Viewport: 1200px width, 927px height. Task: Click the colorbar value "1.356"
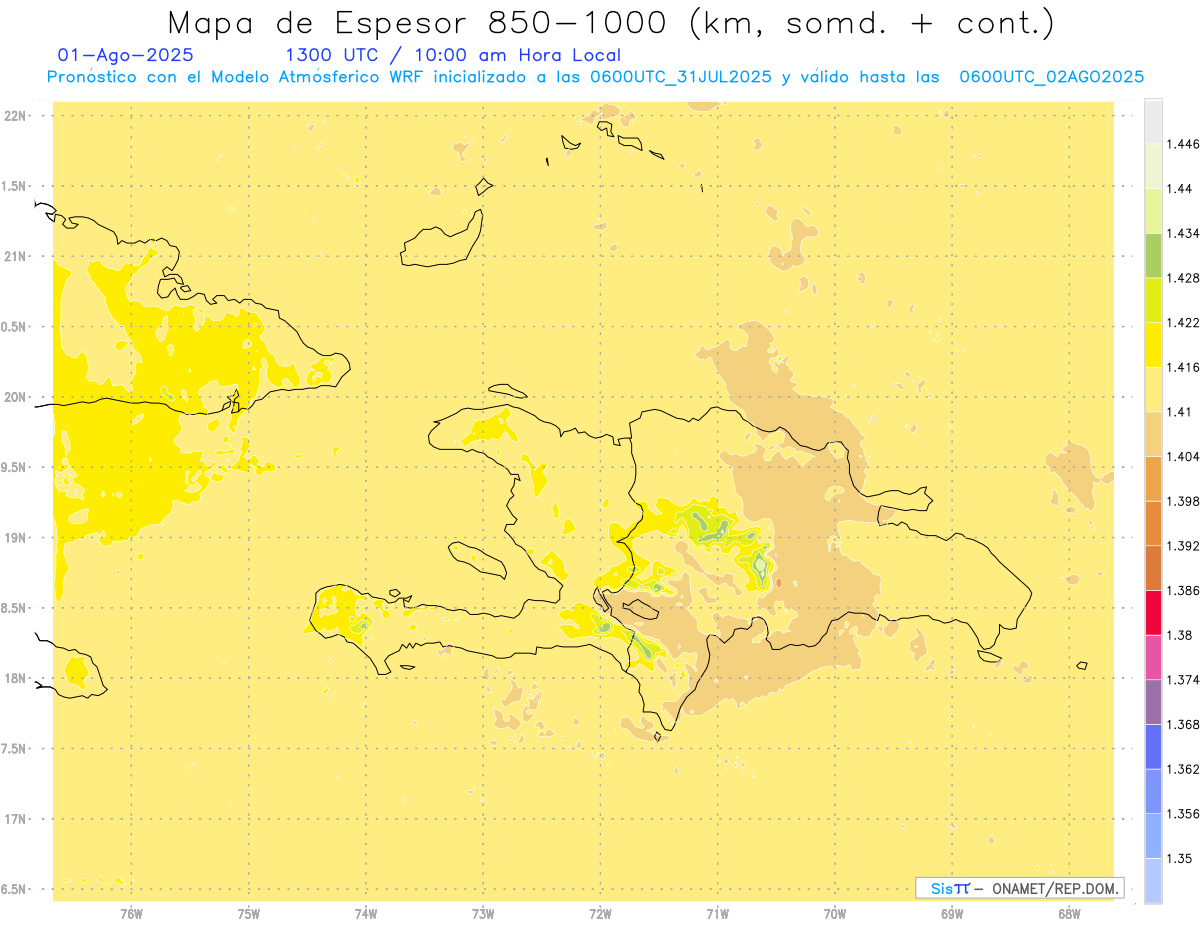(x=1183, y=814)
